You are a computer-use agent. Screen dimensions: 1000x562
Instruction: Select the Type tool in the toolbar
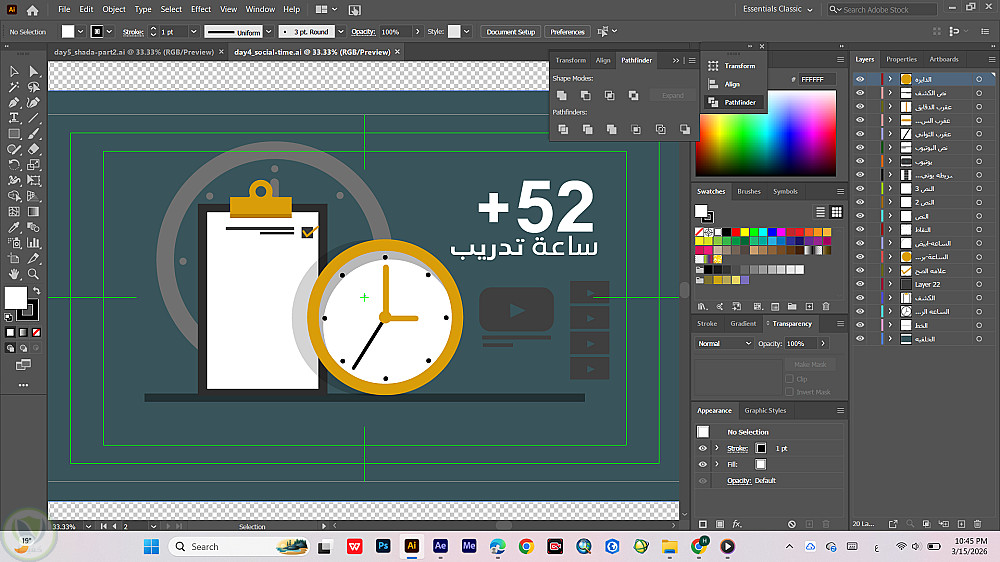point(15,117)
